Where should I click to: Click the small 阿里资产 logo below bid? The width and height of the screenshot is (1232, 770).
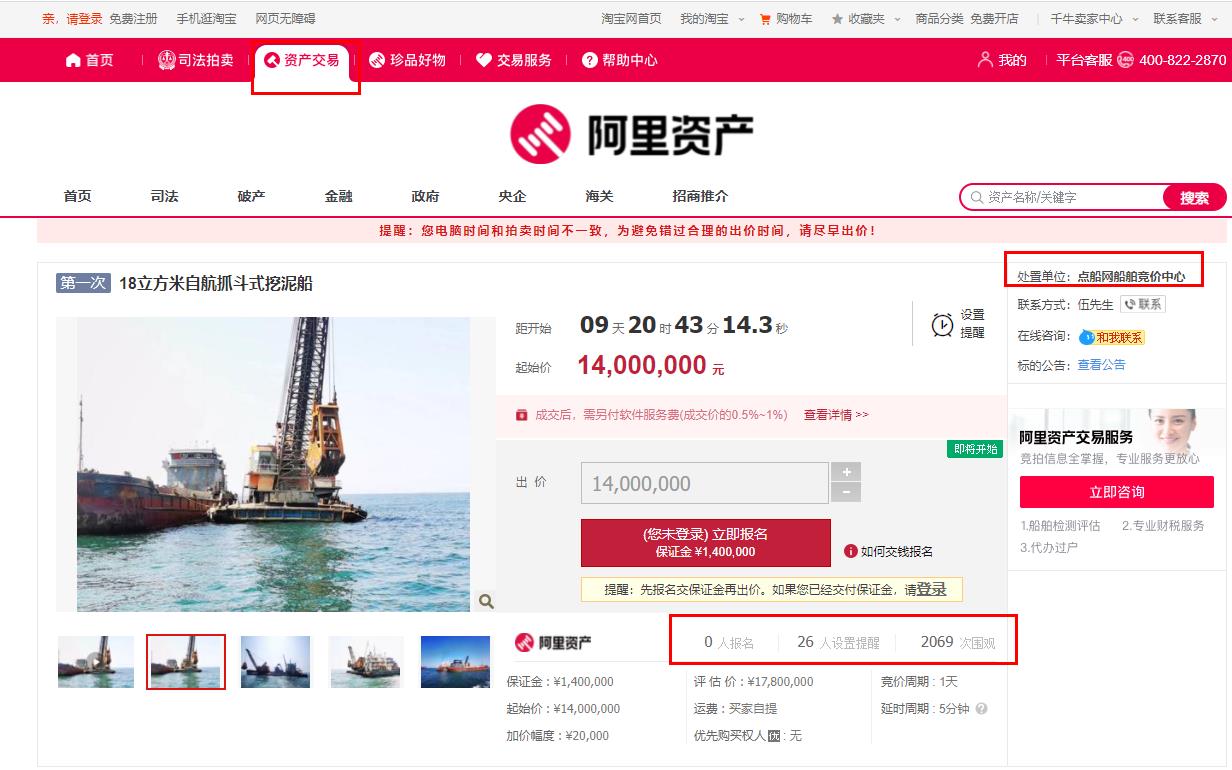(553, 642)
